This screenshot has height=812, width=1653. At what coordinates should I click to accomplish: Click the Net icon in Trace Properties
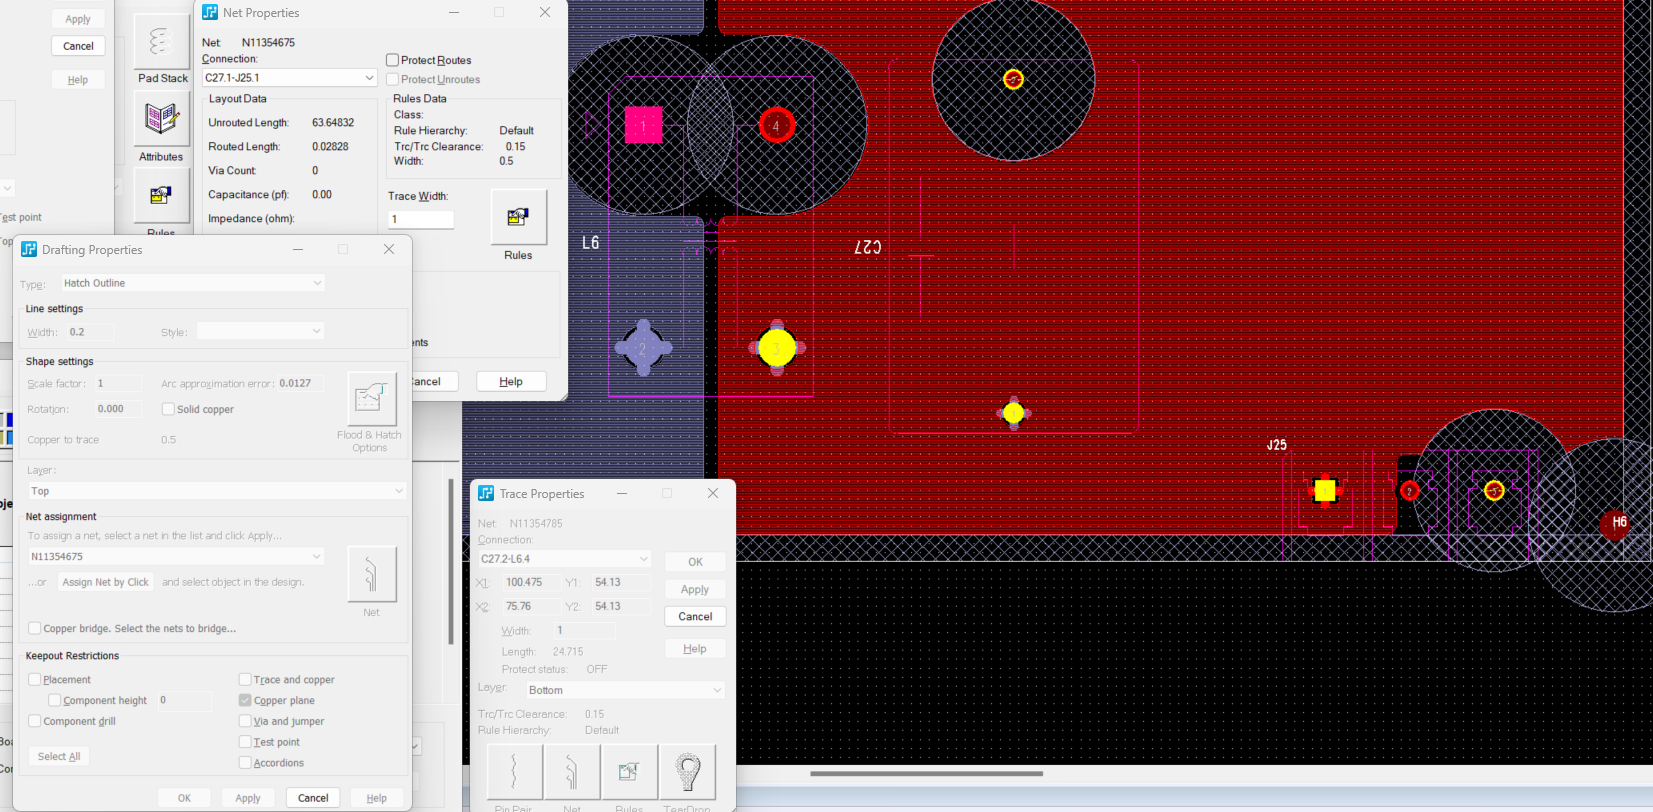click(572, 772)
